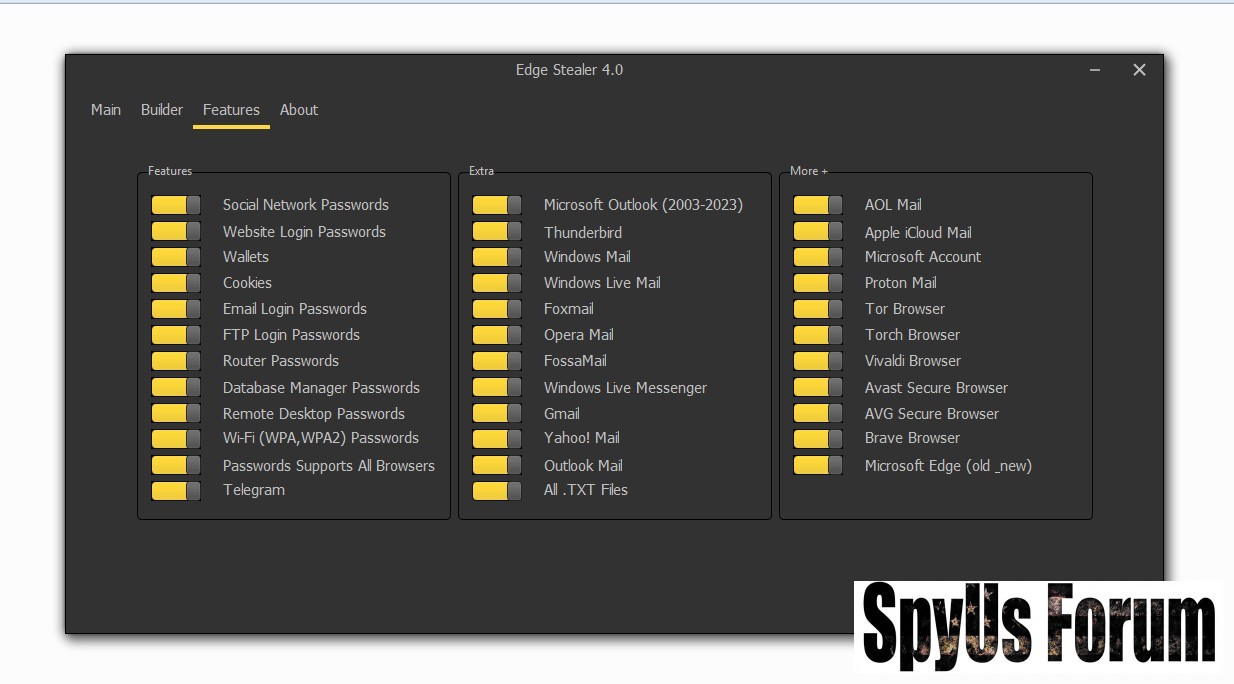Switch to the Main tab
This screenshot has width=1234, height=684.
coord(106,110)
